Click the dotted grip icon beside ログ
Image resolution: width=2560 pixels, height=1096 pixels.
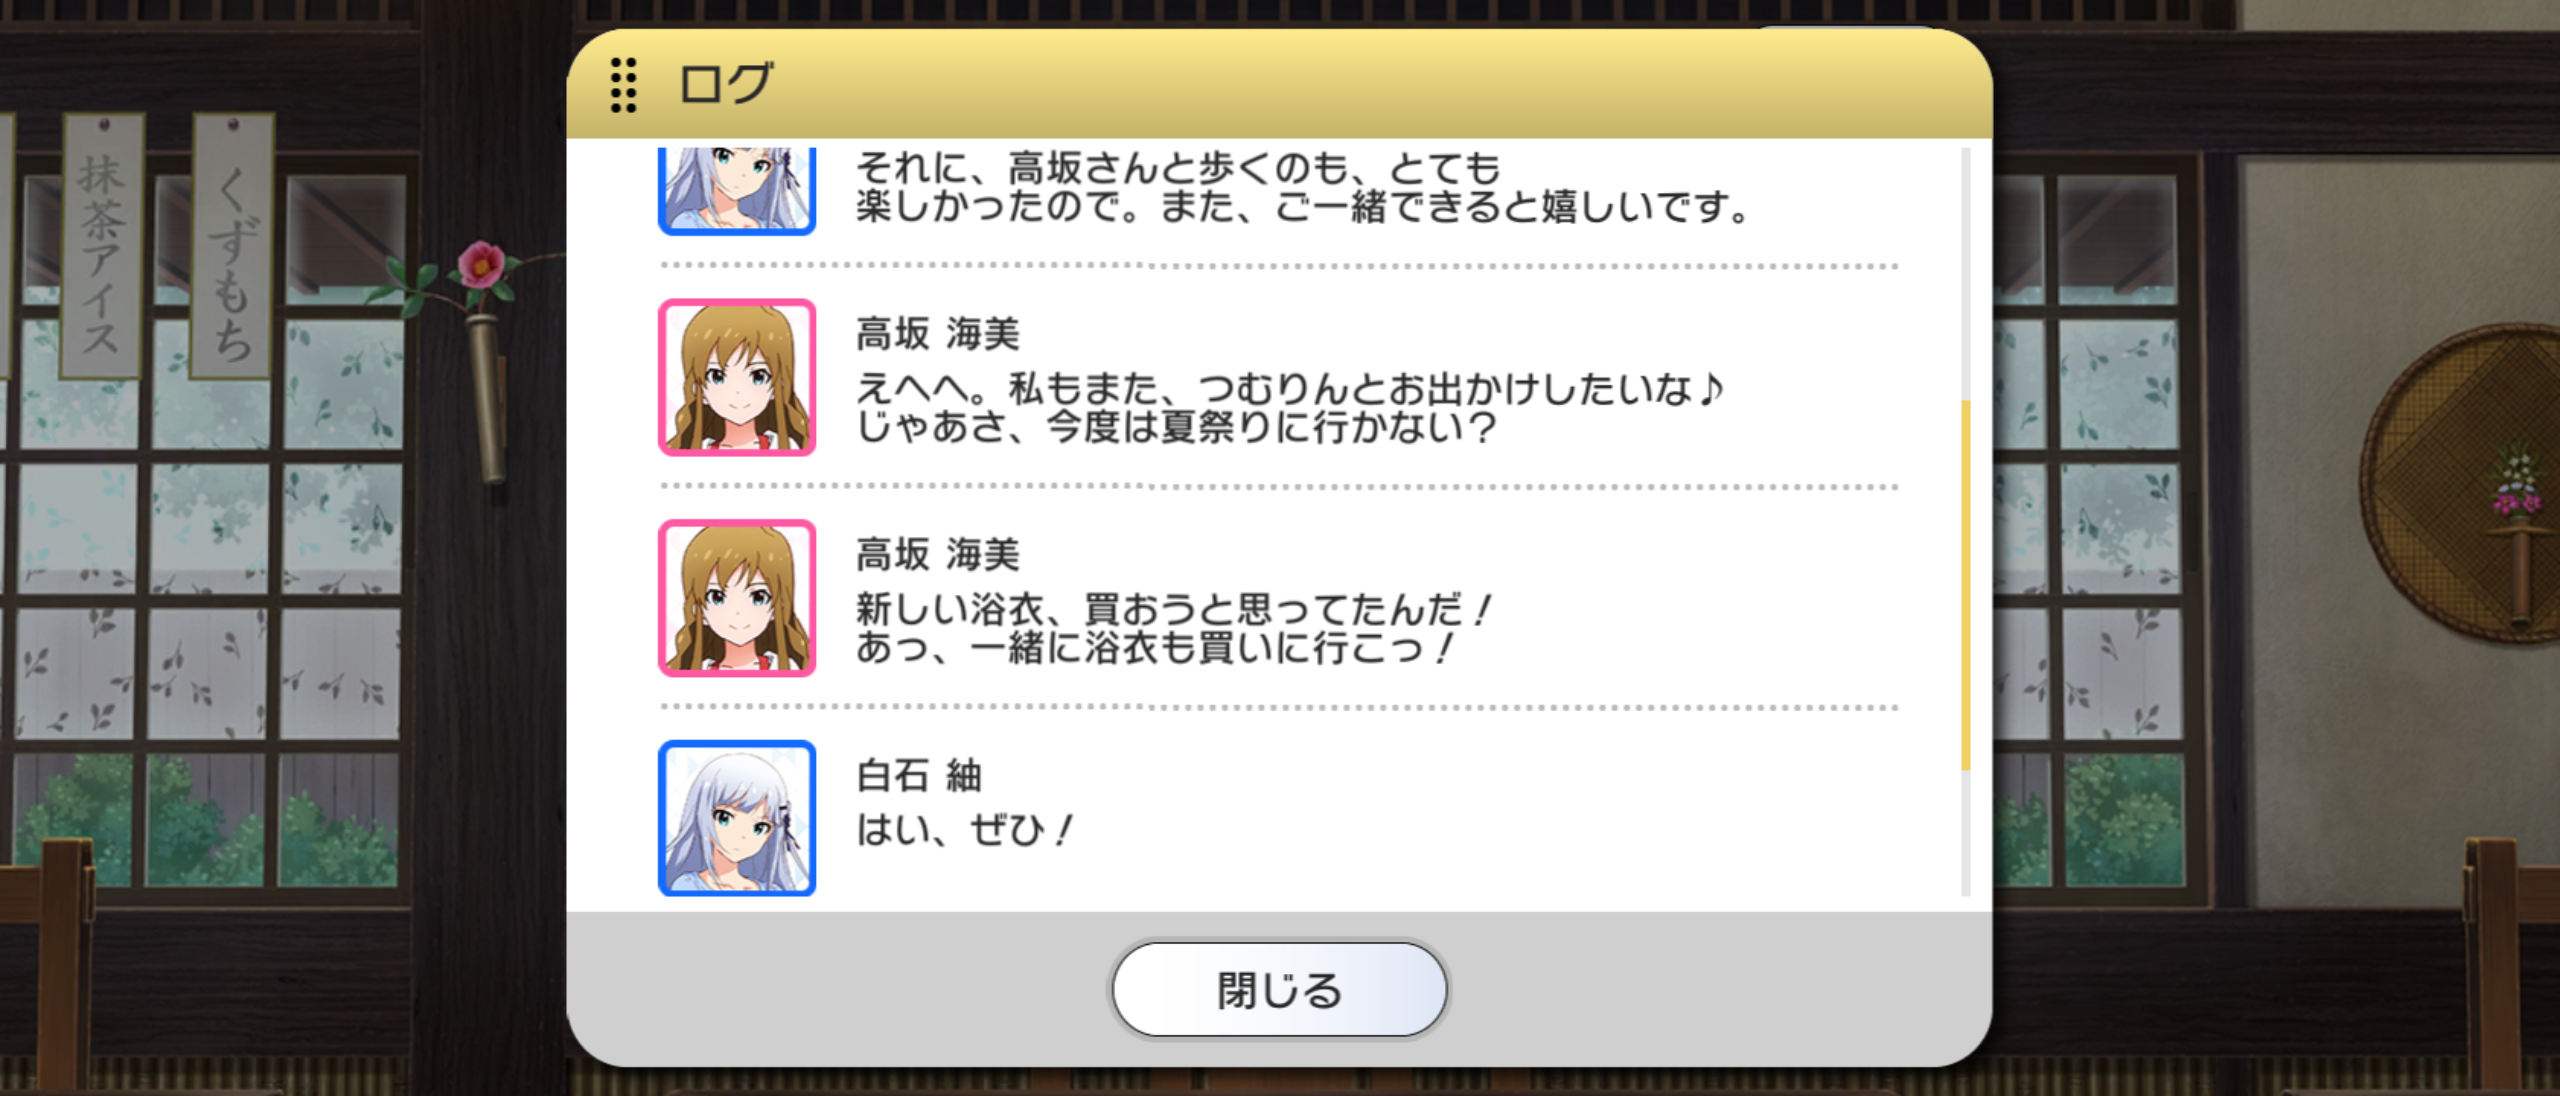click(x=623, y=85)
